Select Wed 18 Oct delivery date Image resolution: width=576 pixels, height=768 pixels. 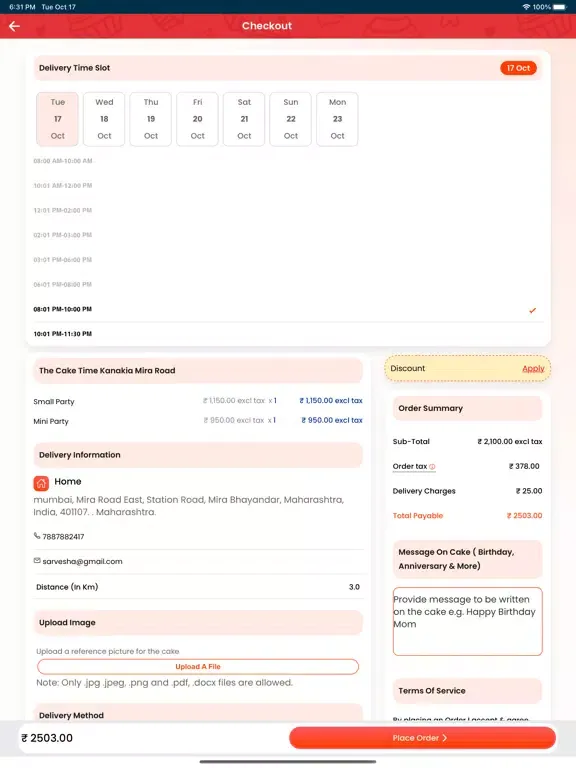pyautogui.click(x=104, y=119)
